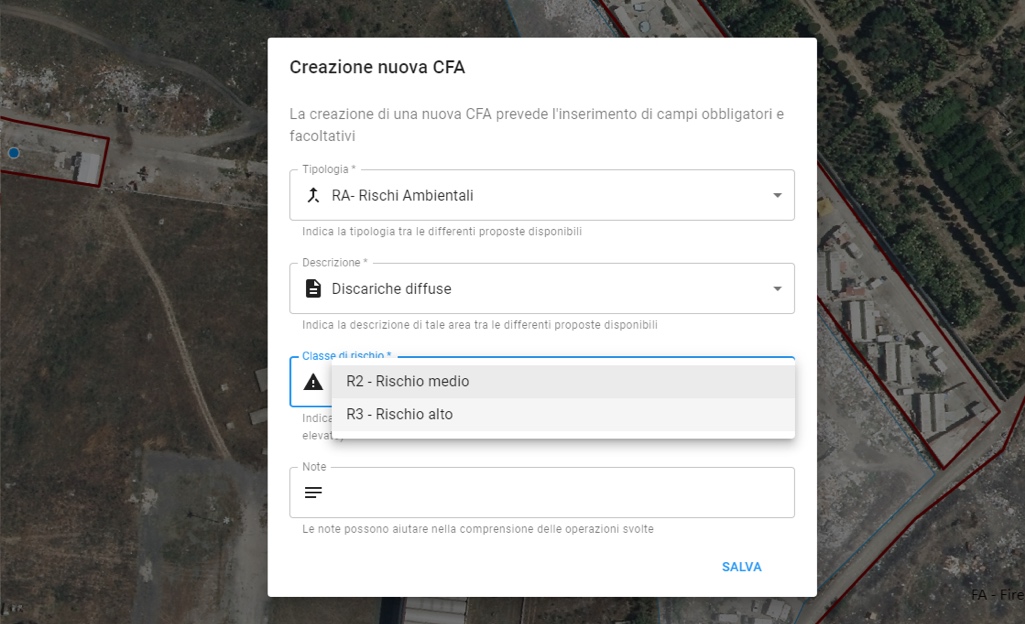Click the Tipologia helper text below field
Image resolution: width=1025 pixels, height=624 pixels.
441,232
